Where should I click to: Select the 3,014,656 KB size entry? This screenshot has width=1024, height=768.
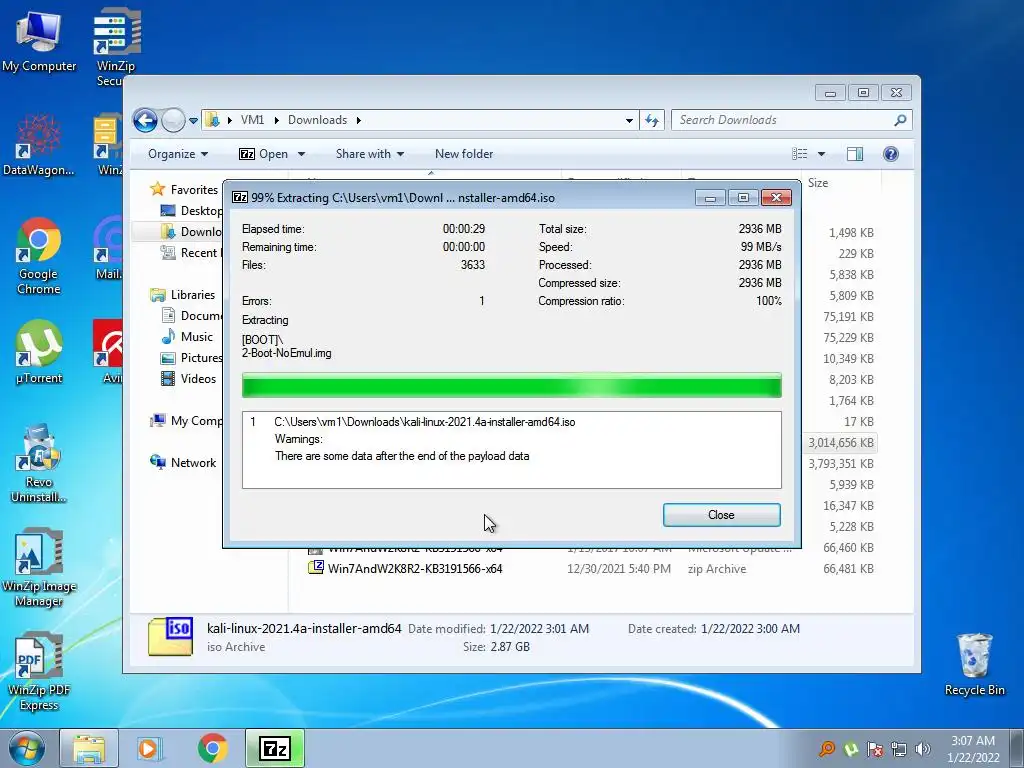(x=840, y=442)
